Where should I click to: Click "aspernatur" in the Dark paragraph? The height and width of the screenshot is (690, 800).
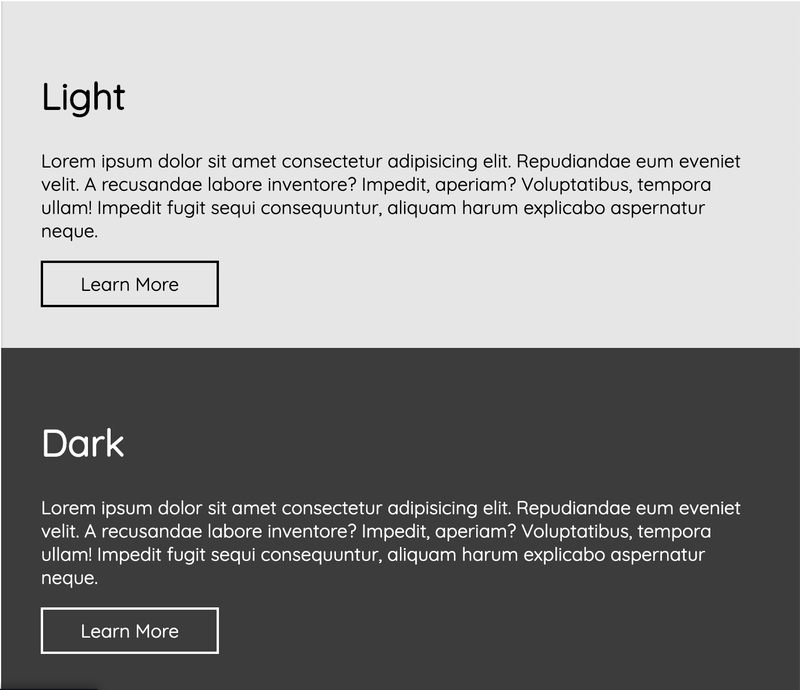click(x=657, y=555)
